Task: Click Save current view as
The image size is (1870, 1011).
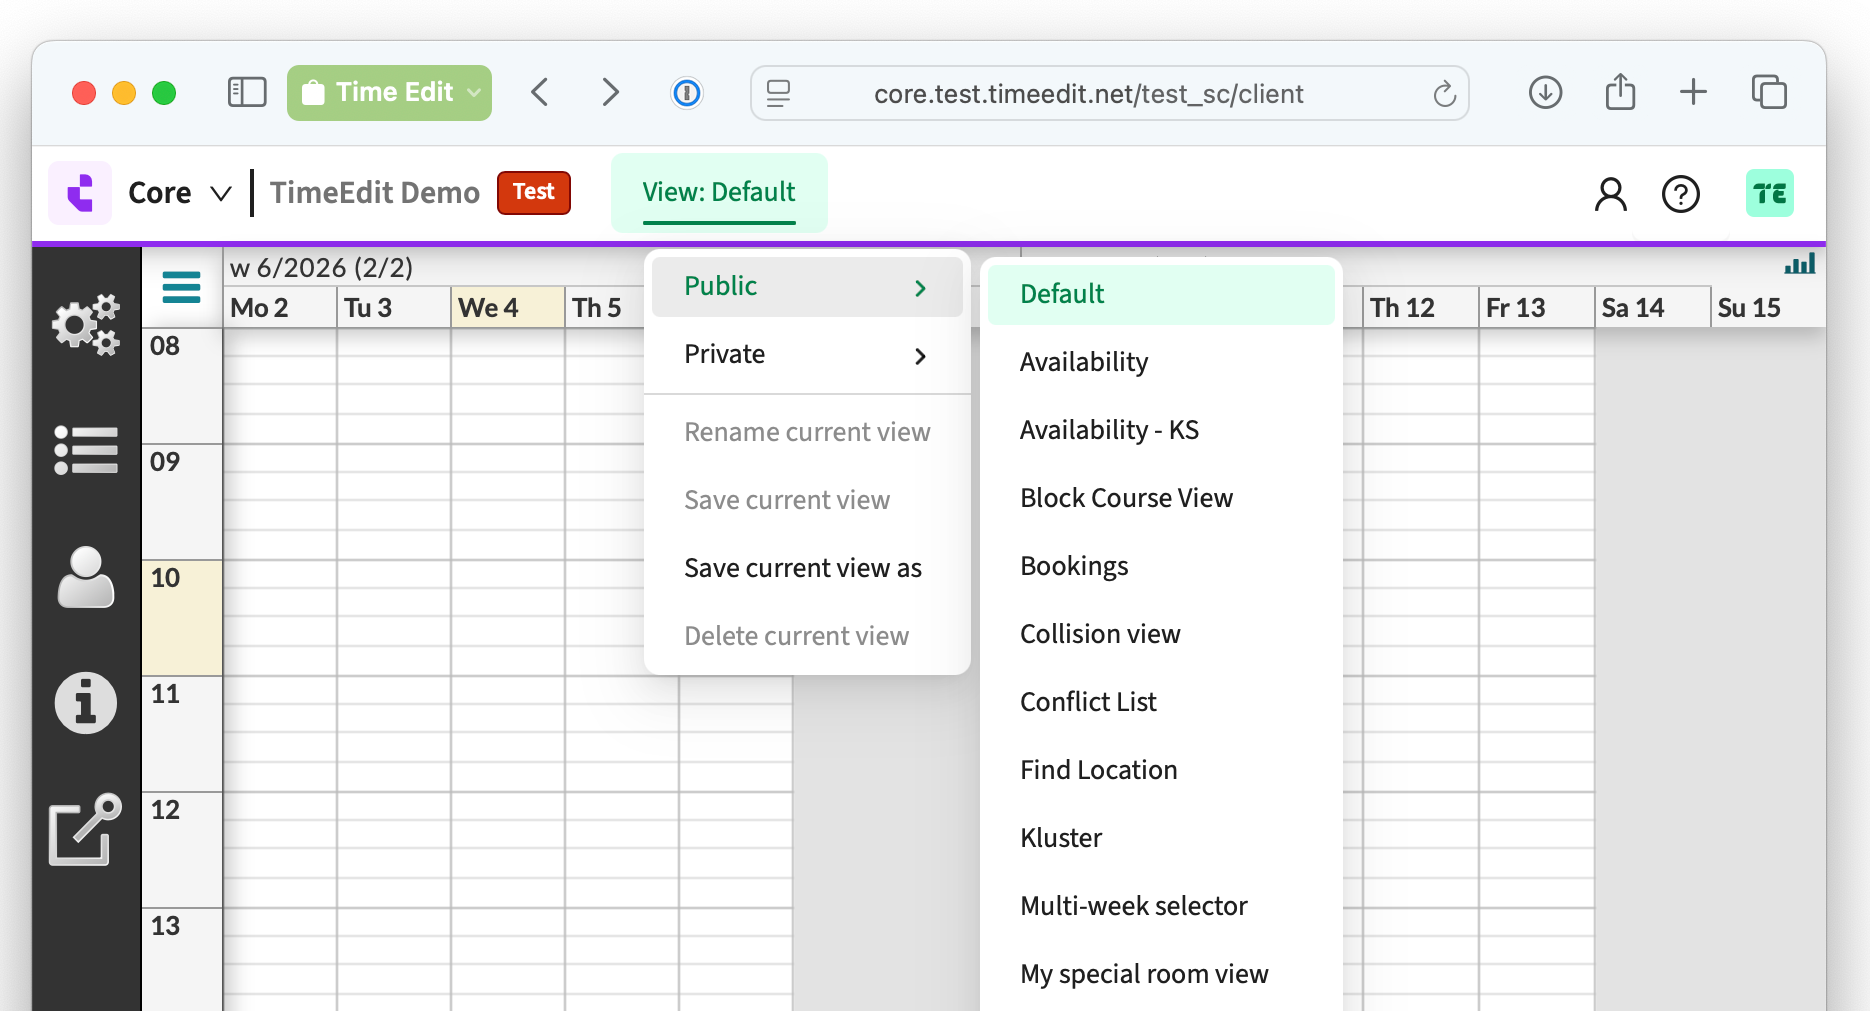Action: coord(802,568)
